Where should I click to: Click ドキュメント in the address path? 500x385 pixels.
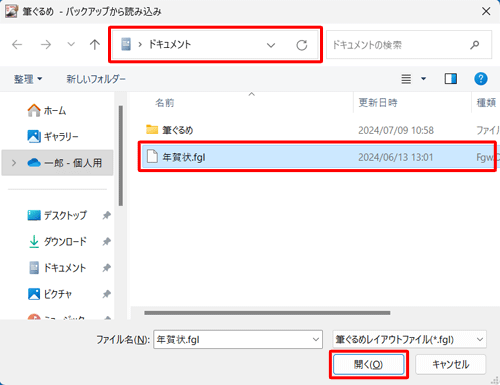(170, 44)
